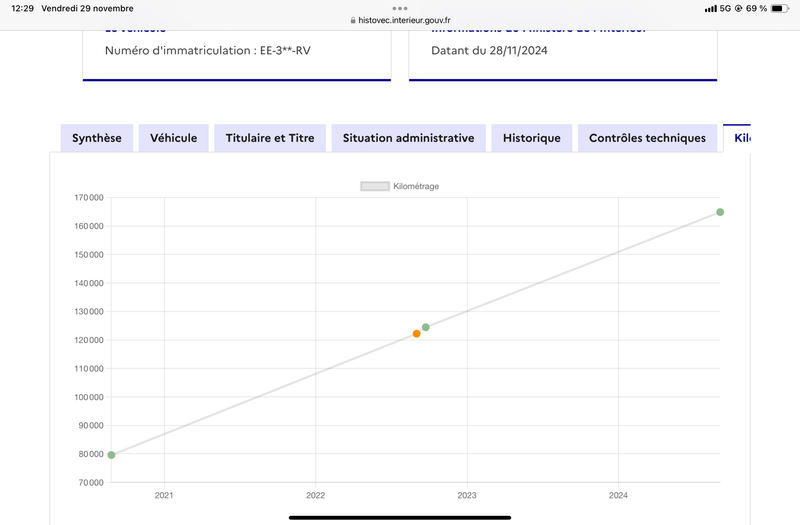Viewport: 800px width, 525px height.
Task: Click the 2021 x-axis label
Action: (164, 495)
